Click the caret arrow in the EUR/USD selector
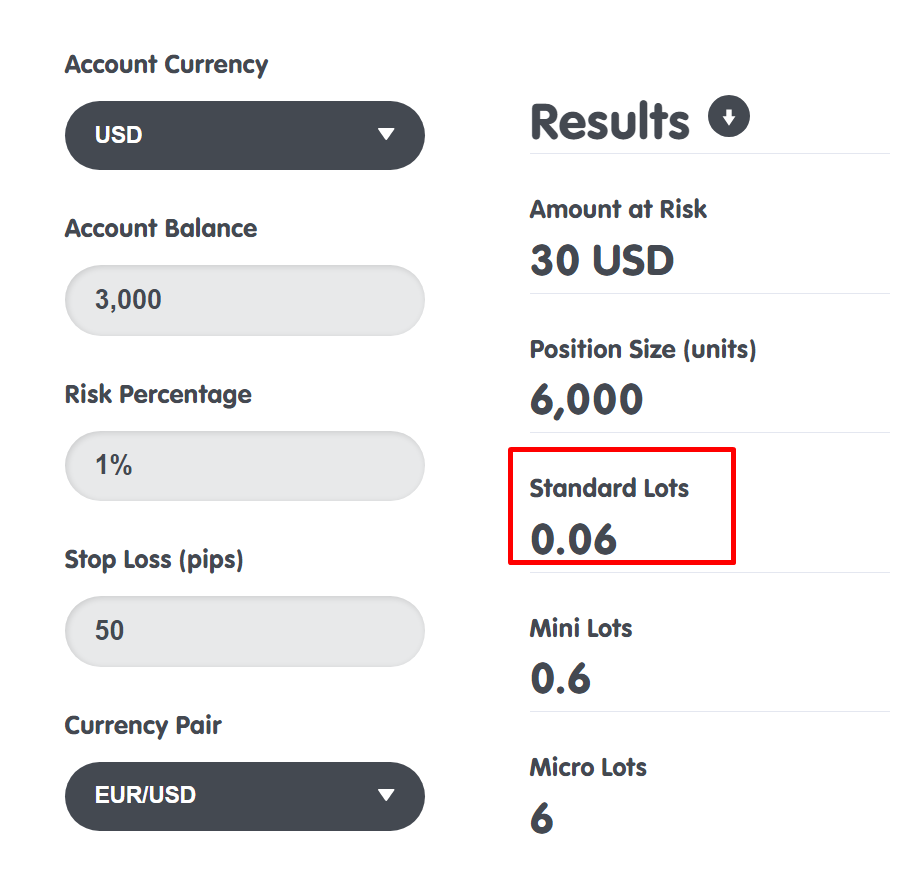904x872 pixels. (x=386, y=796)
